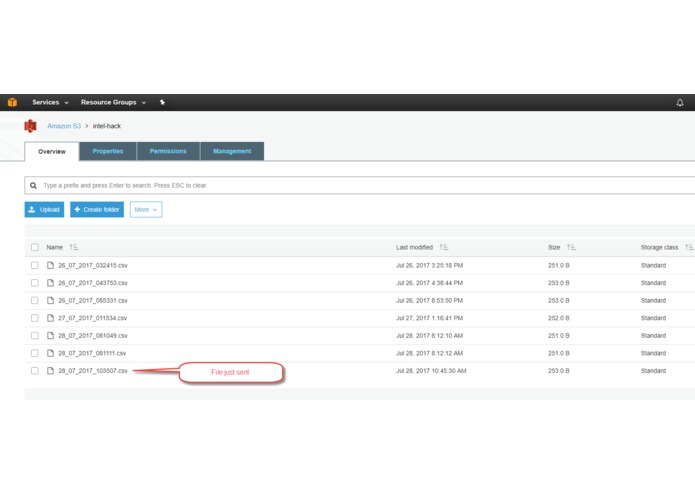This screenshot has height=494, width=695.
Task: Open file 28_07_2017_081049.csv
Action: (x=93, y=335)
